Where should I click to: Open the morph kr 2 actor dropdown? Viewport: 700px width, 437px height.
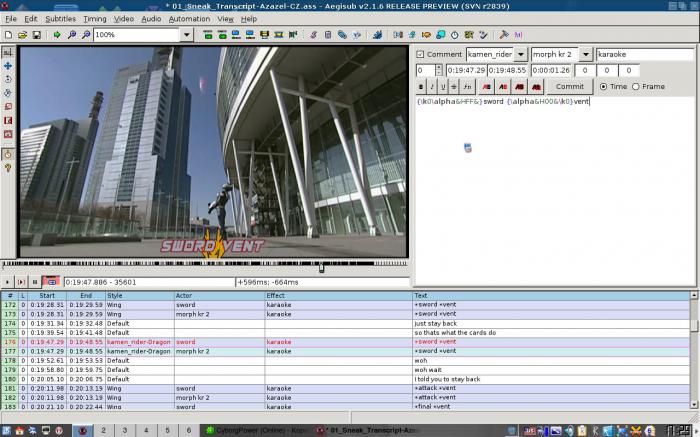586,54
